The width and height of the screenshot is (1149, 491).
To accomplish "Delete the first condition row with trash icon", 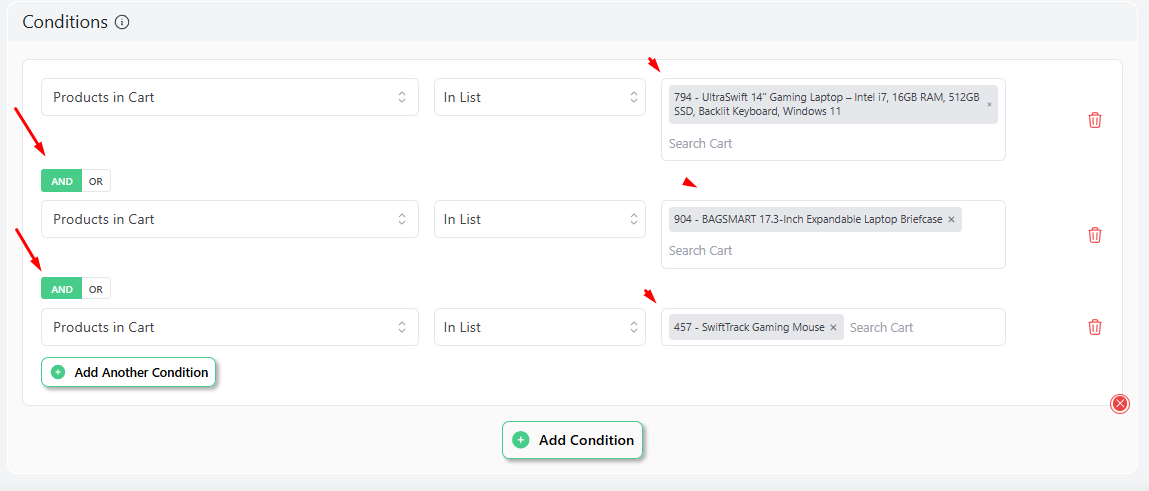I will 1094,119.
